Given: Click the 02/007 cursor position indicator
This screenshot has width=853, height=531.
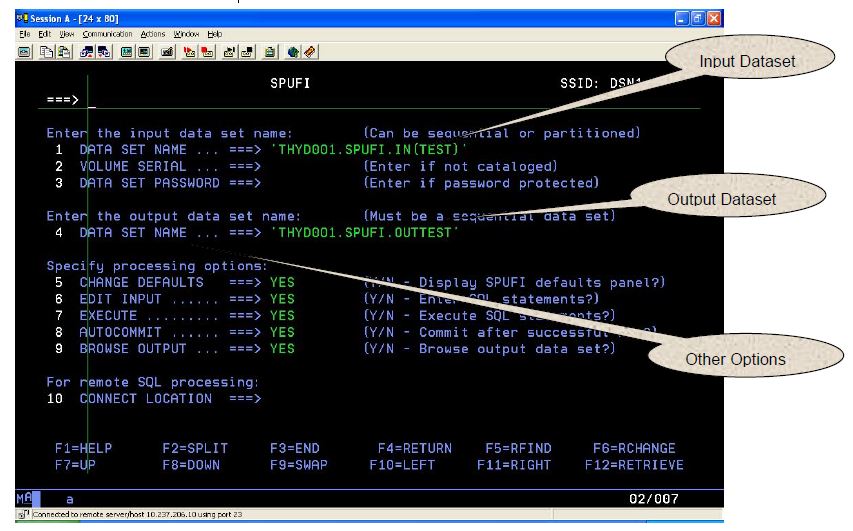Looking at the screenshot, I should pyautogui.click(x=654, y=499).
